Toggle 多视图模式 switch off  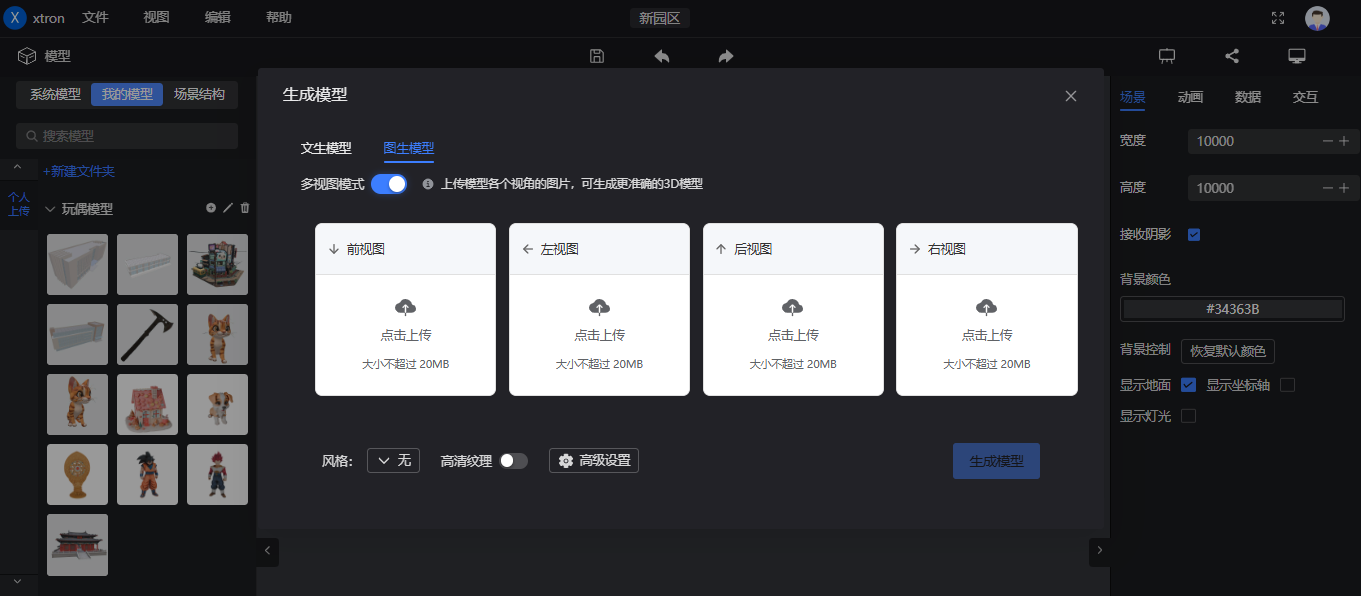pos(389,184)
